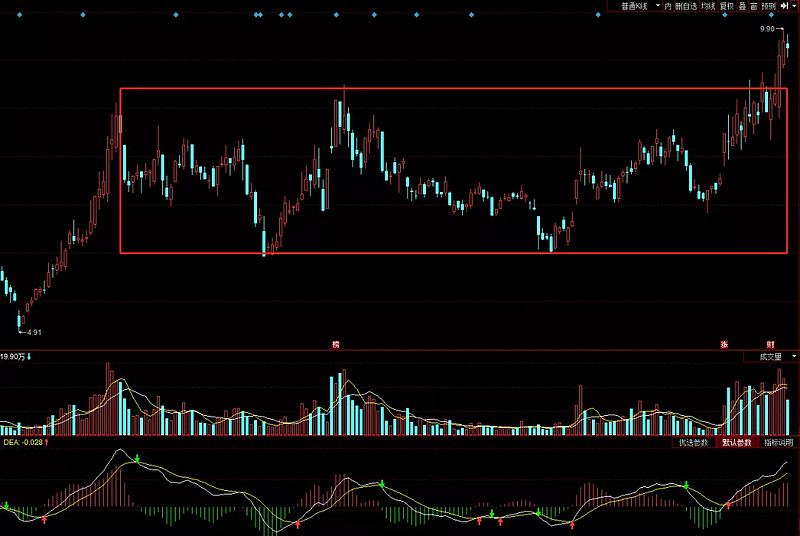The height and width of the screenshot is (536, 800).
Task: Open the 指标说明 indicator description
Action: [x=778, y=442]
